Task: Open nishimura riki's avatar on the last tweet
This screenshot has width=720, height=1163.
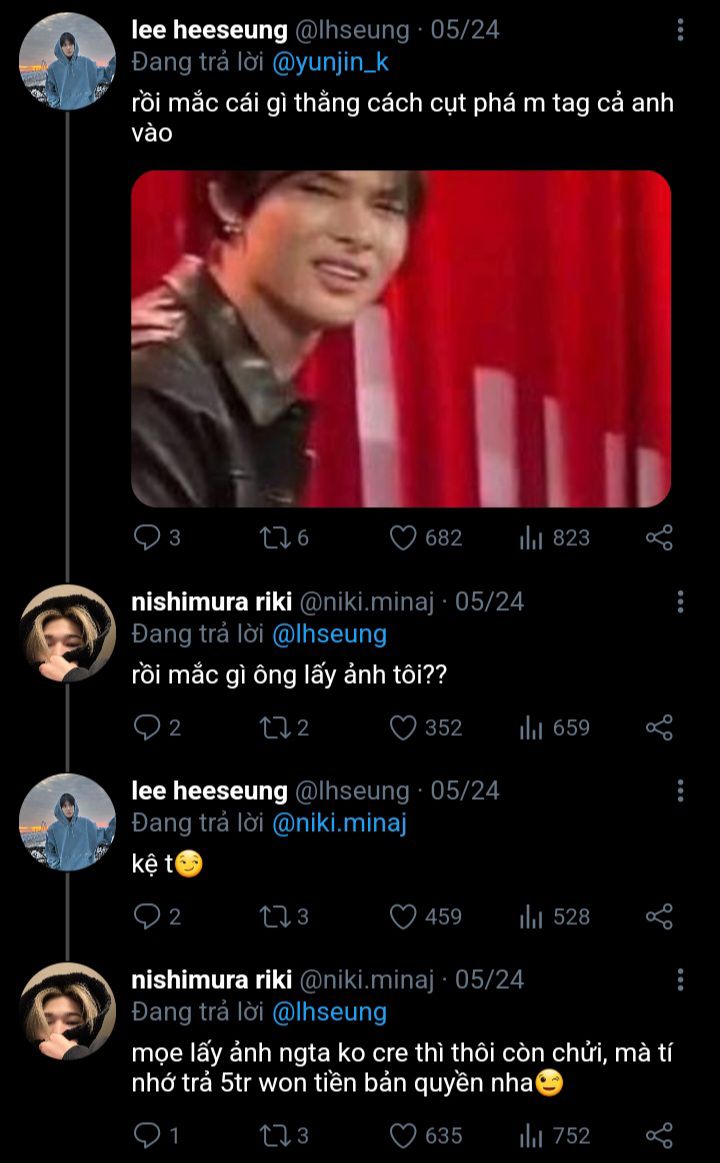Action: click(x=68, y=1010)
